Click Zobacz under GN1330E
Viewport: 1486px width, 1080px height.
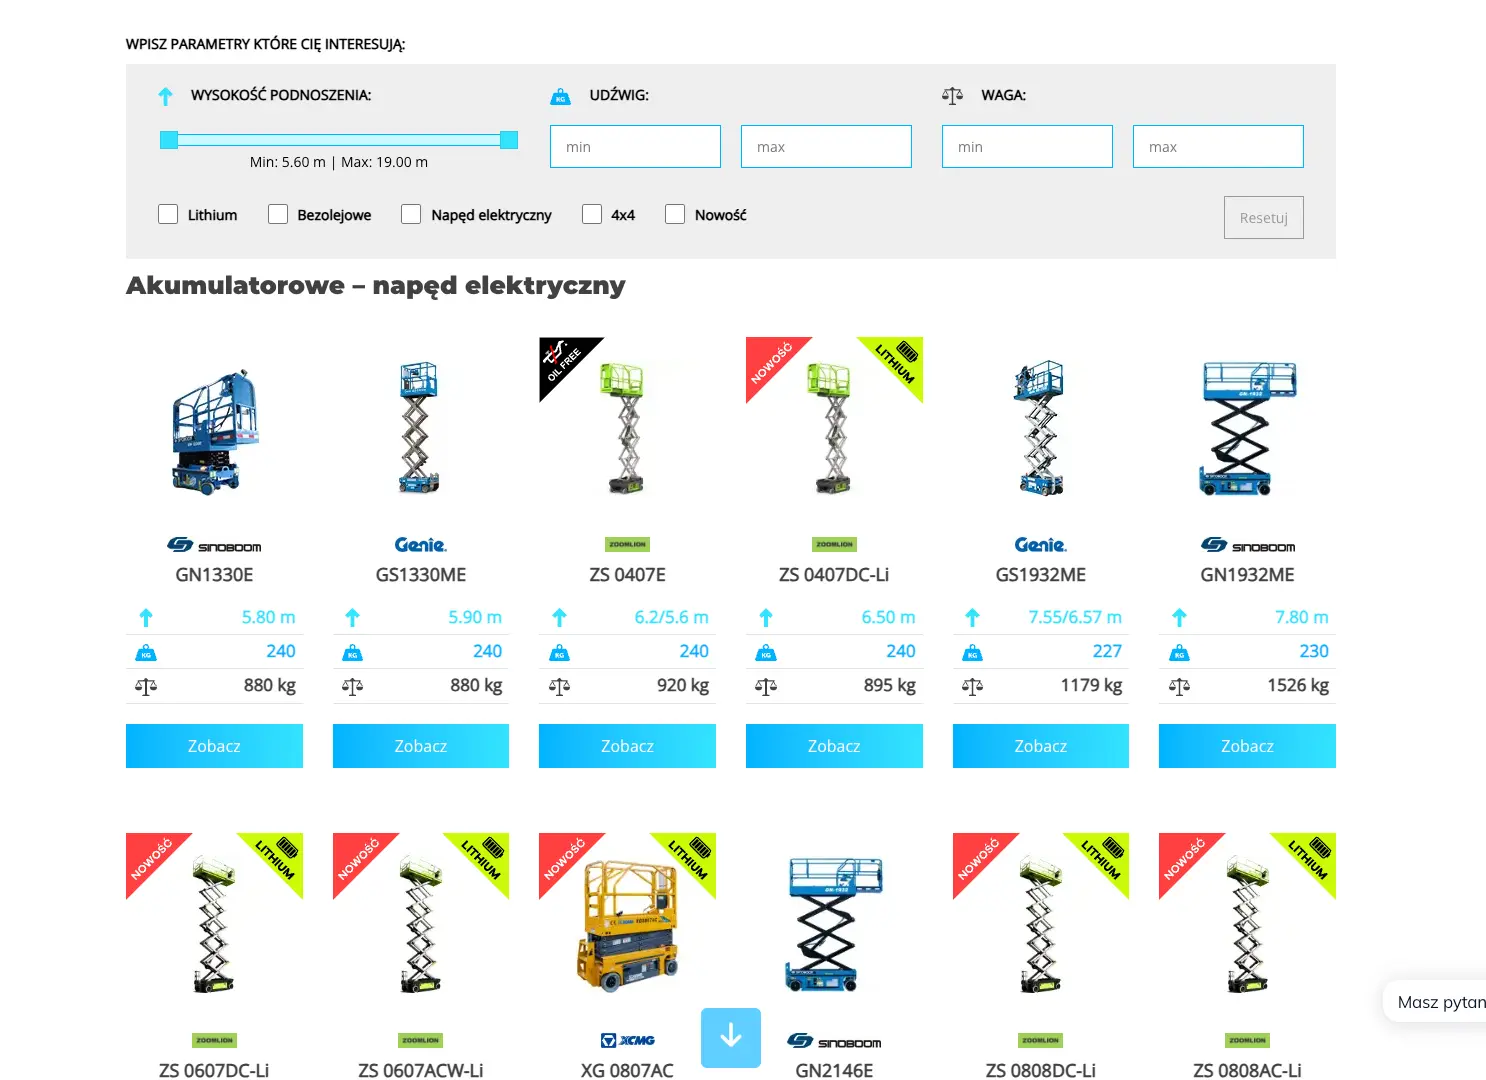pyautogui.click(x=214, y=746)
